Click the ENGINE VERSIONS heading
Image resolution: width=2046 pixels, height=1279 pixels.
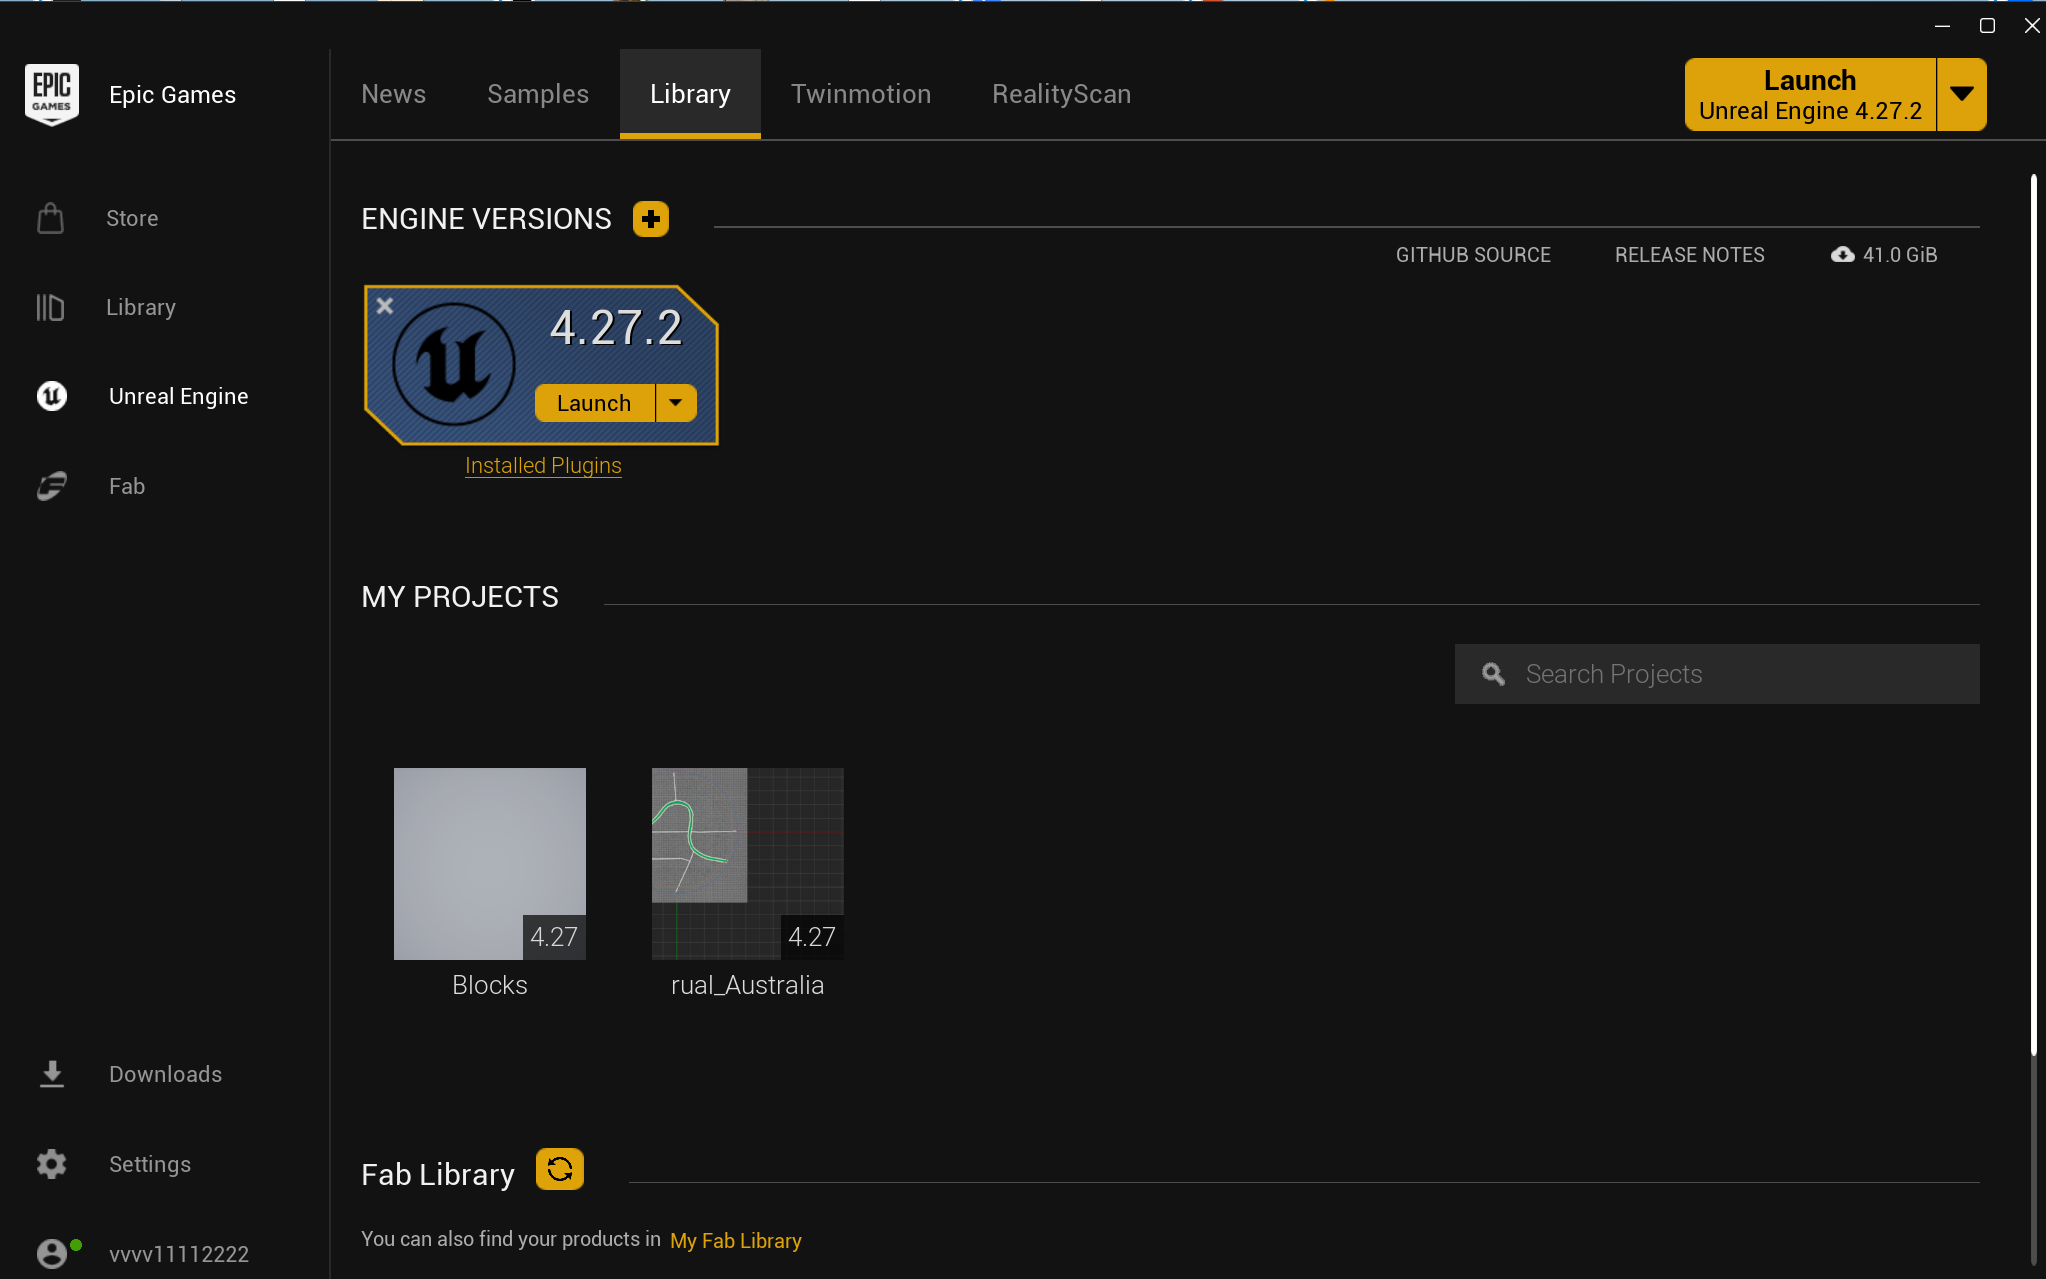click(x=486, y=219)
